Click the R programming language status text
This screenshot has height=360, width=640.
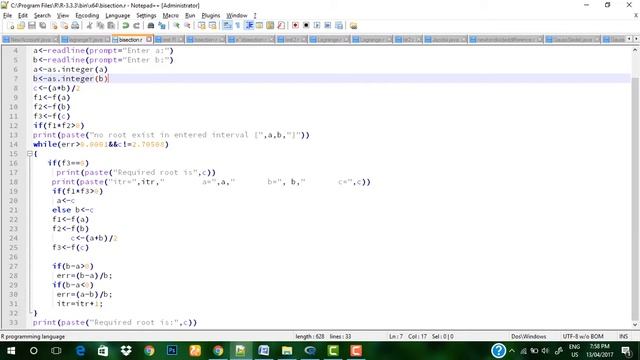[x=33, y=337]
